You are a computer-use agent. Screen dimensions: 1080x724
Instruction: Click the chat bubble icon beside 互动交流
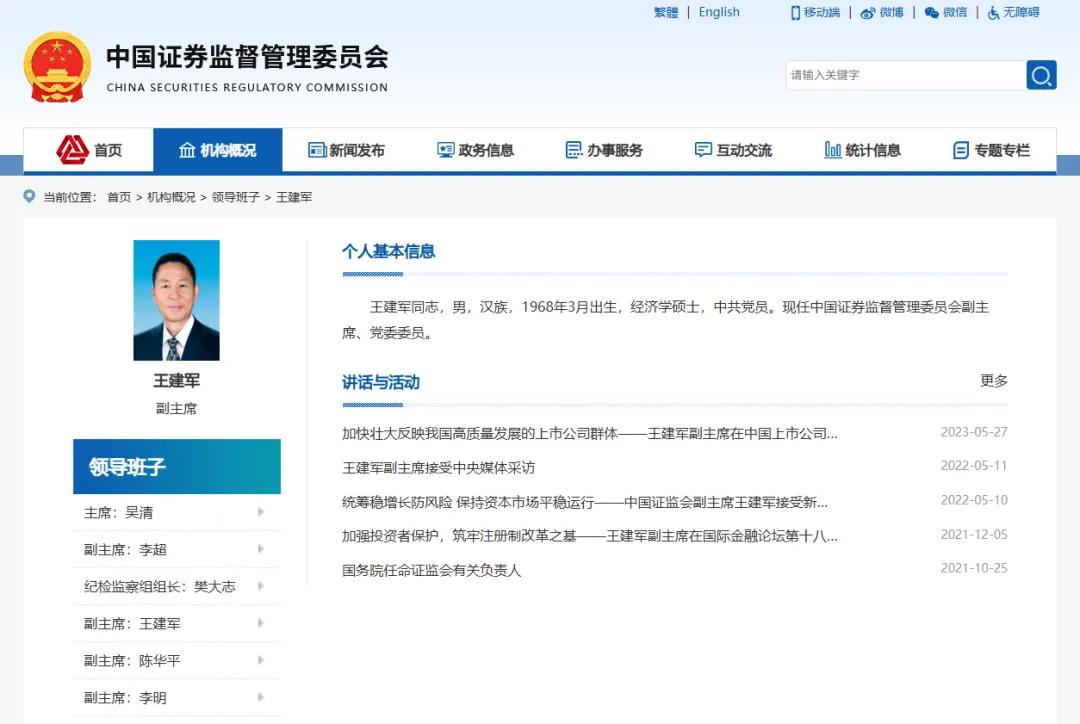point(703,150)
